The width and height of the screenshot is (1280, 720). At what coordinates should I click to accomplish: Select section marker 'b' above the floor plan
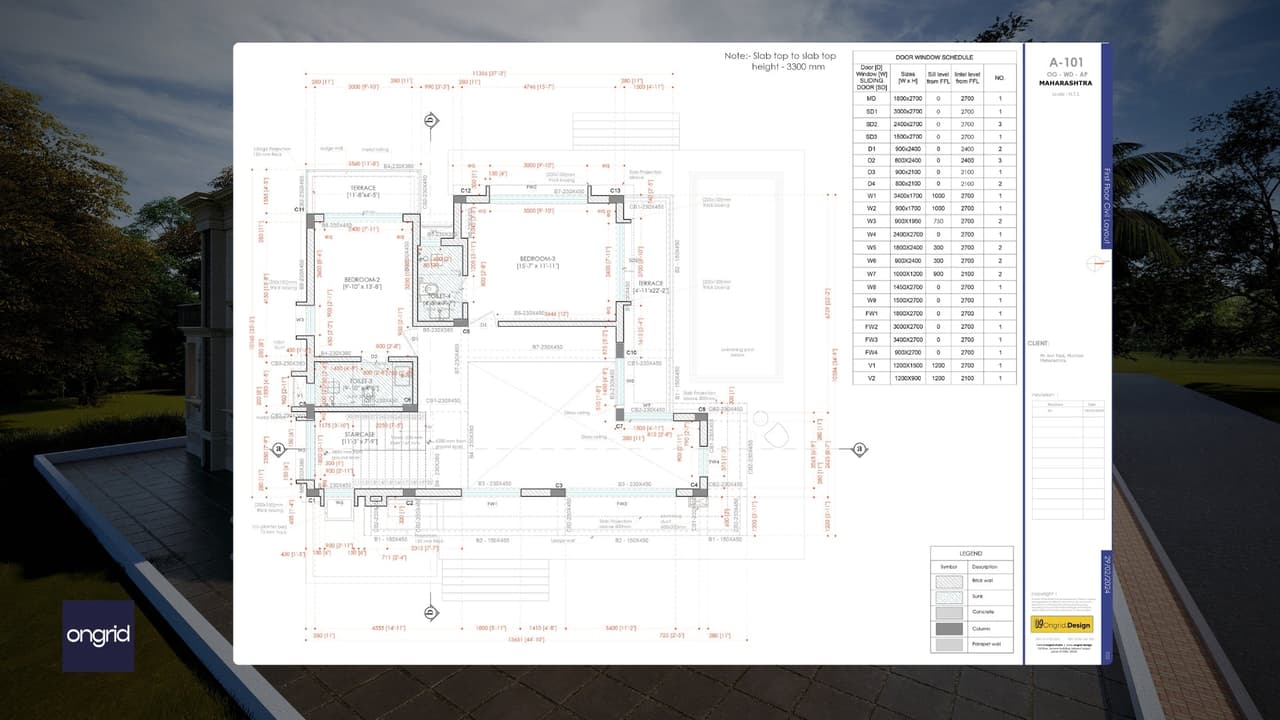(430, 121)
